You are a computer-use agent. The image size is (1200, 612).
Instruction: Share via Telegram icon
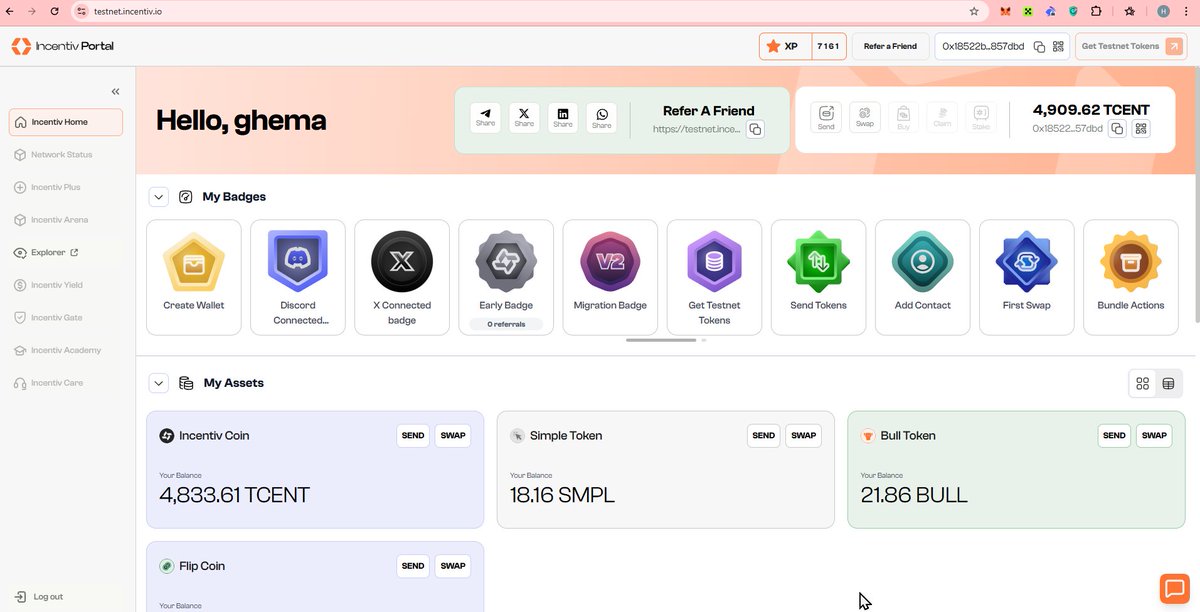486,118
